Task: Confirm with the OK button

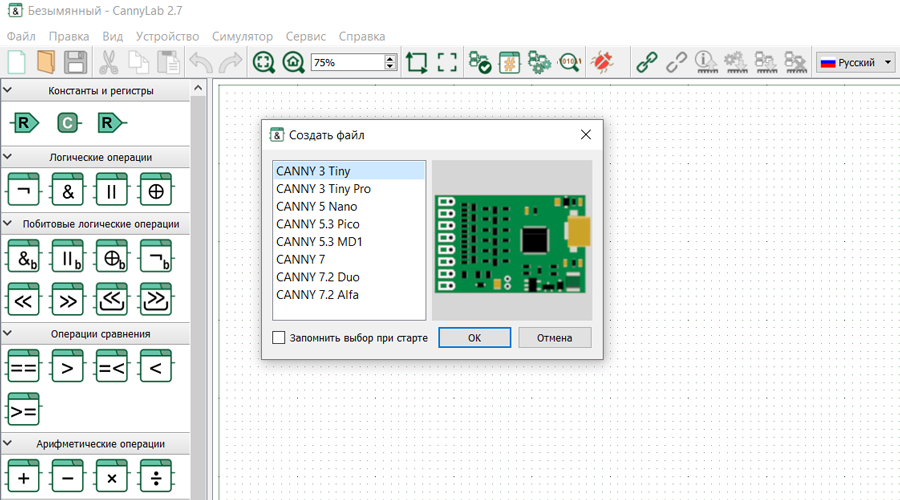Action: click(x=475, y=338)
